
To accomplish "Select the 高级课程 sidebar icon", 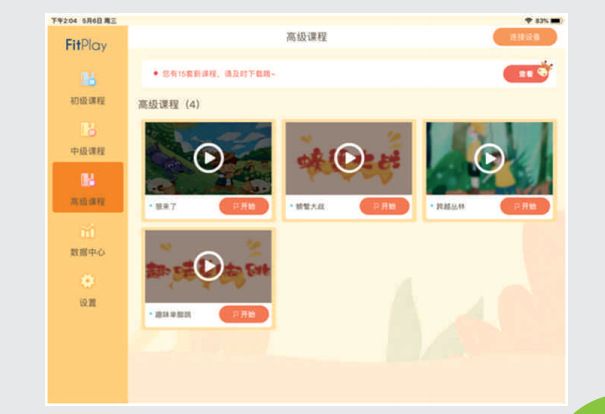I will [x=88, y=180].
